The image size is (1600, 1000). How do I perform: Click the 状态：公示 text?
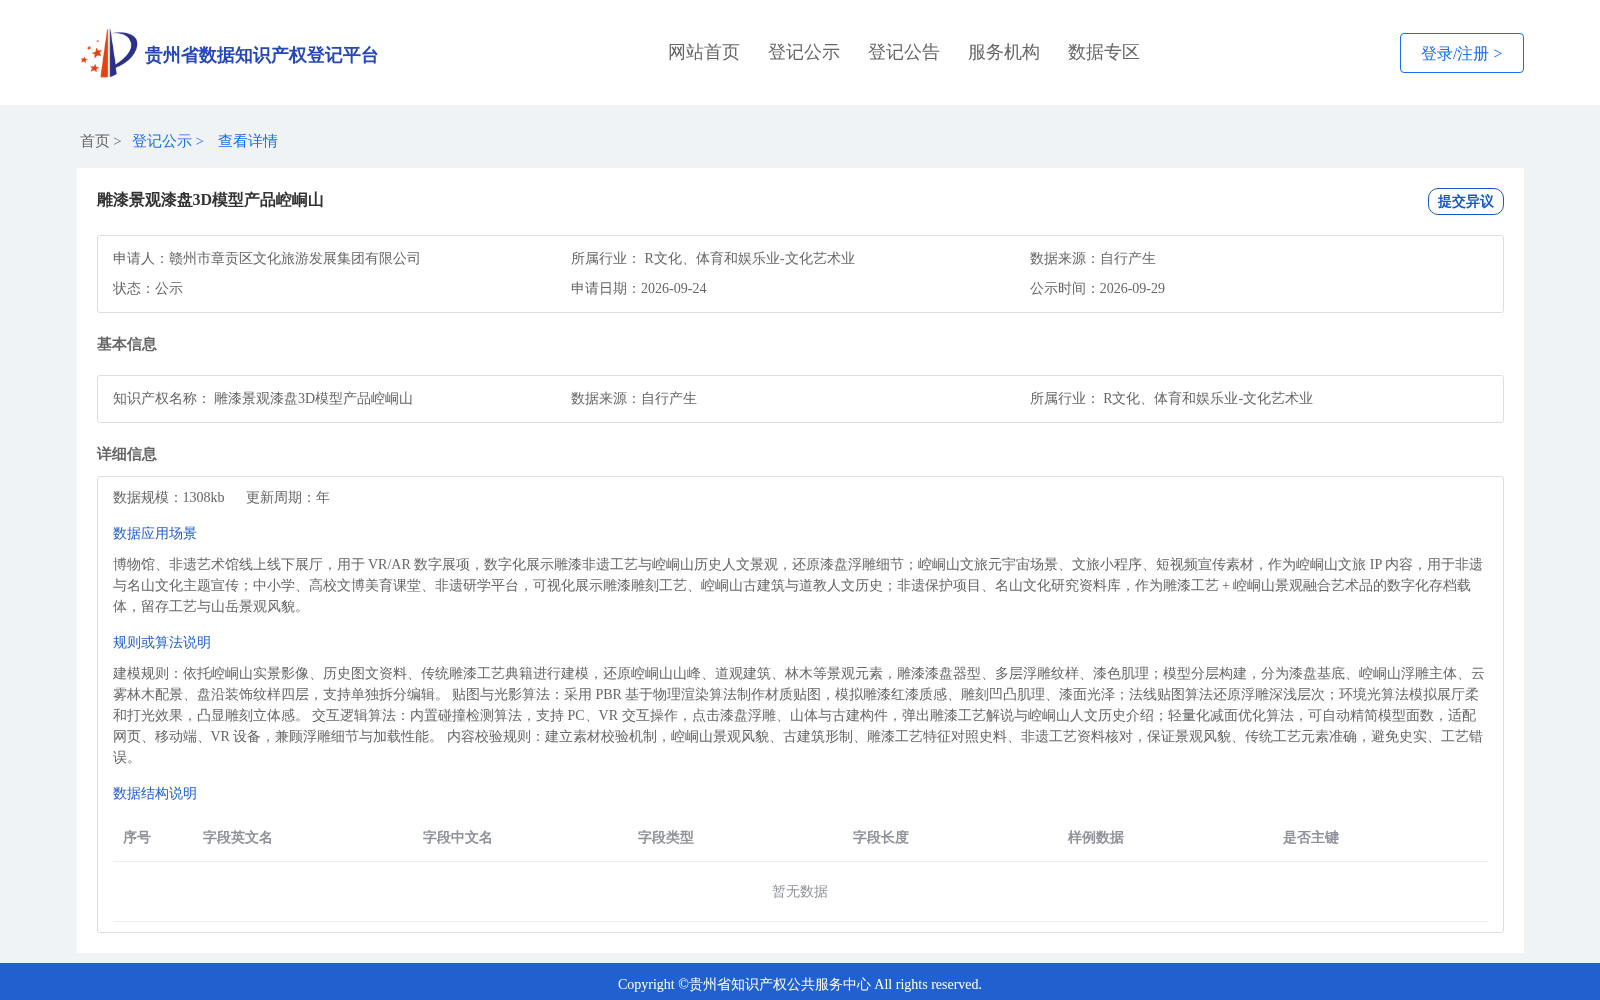tap(148, 288)
